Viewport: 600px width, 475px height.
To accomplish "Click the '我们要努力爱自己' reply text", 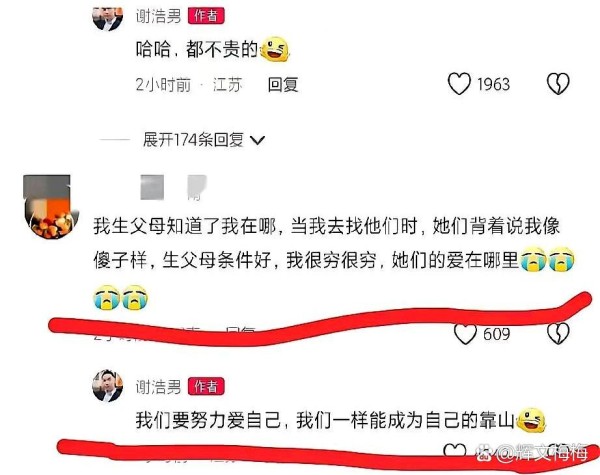I will point(324,421).
